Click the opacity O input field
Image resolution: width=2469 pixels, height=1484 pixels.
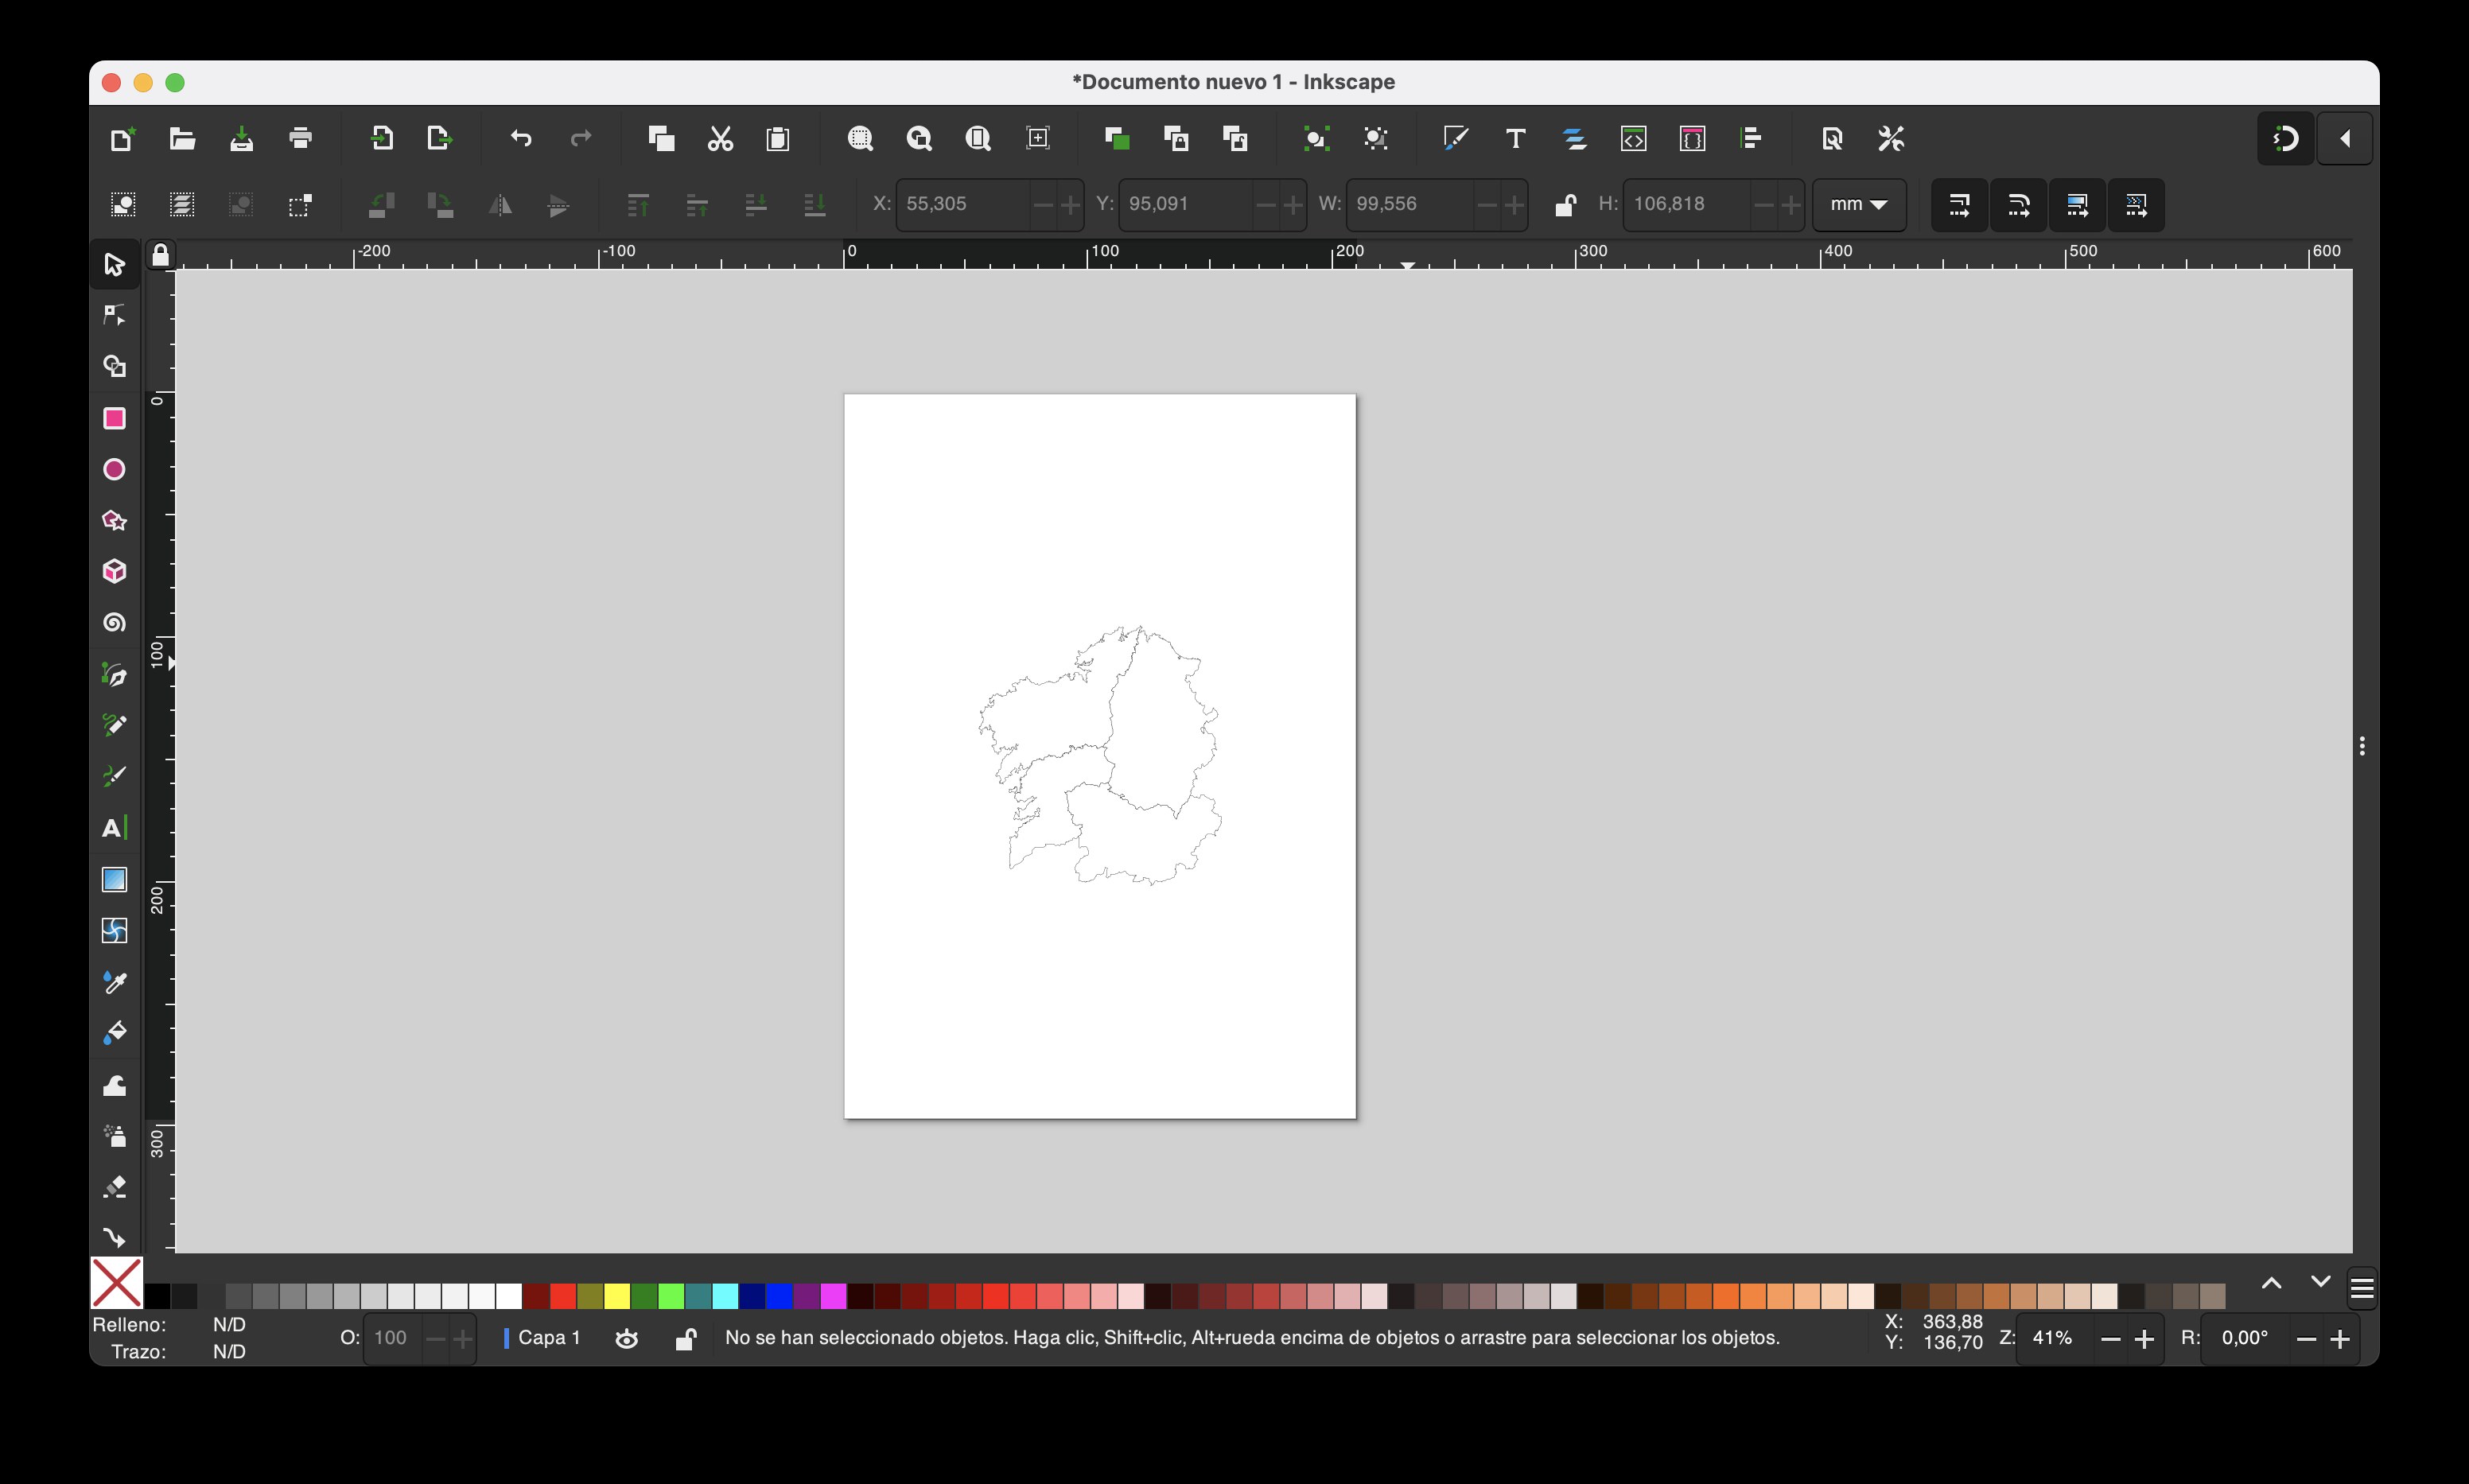tap(394, 1338)
